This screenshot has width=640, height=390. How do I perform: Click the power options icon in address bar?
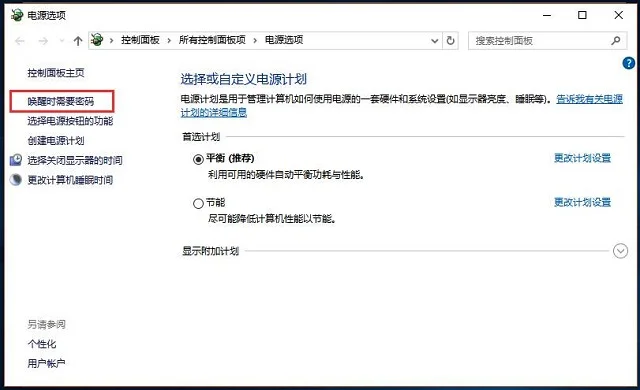point(97,40)
